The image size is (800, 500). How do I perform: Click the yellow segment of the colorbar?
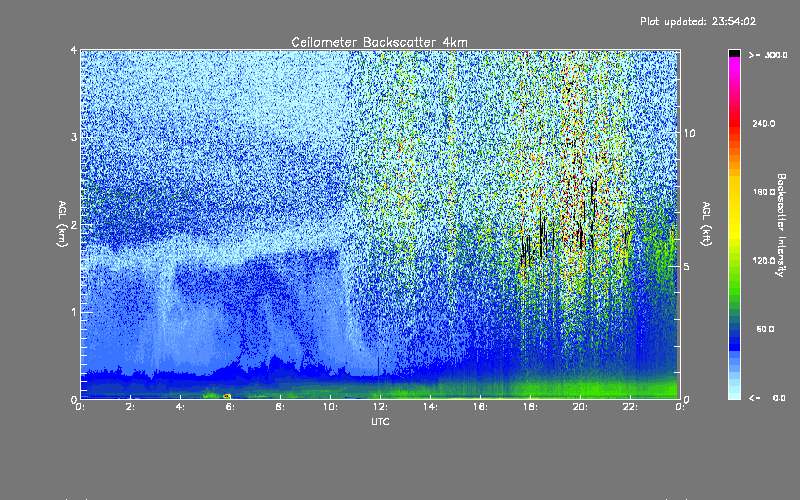tap(734, 209)
